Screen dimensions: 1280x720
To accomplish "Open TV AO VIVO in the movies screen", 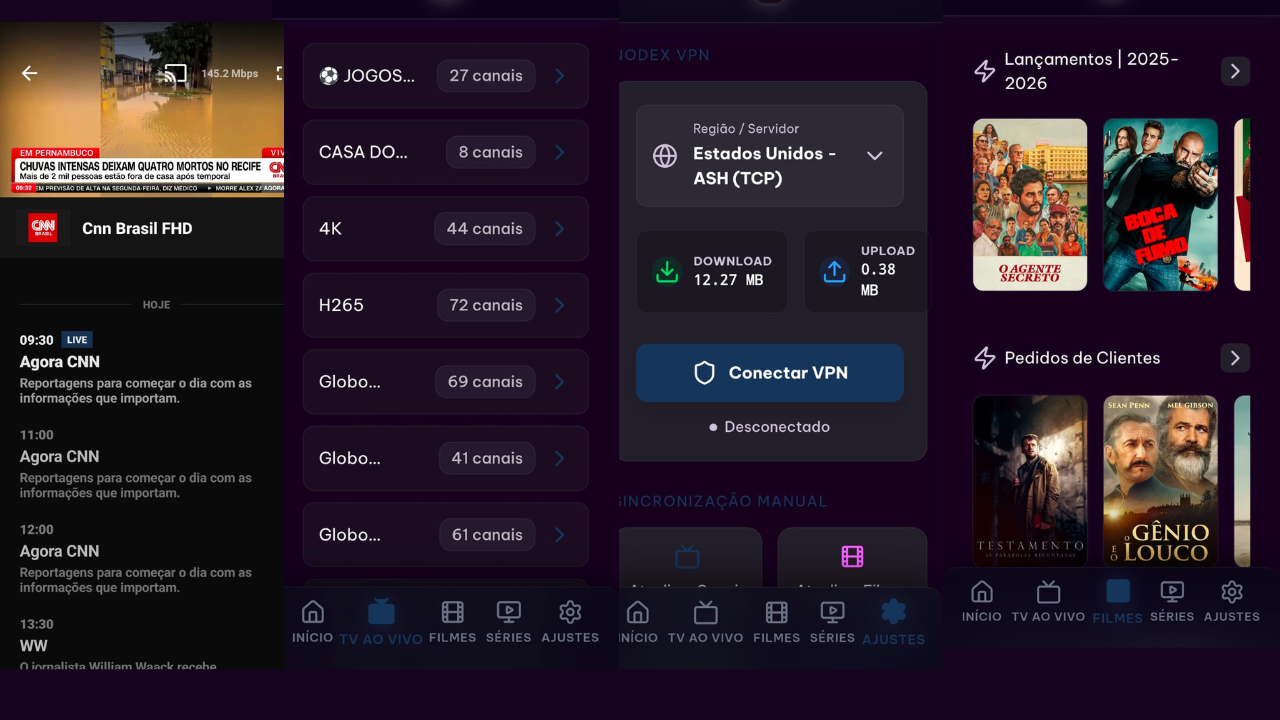I will pyautogui.click(x=1048, y=601).
